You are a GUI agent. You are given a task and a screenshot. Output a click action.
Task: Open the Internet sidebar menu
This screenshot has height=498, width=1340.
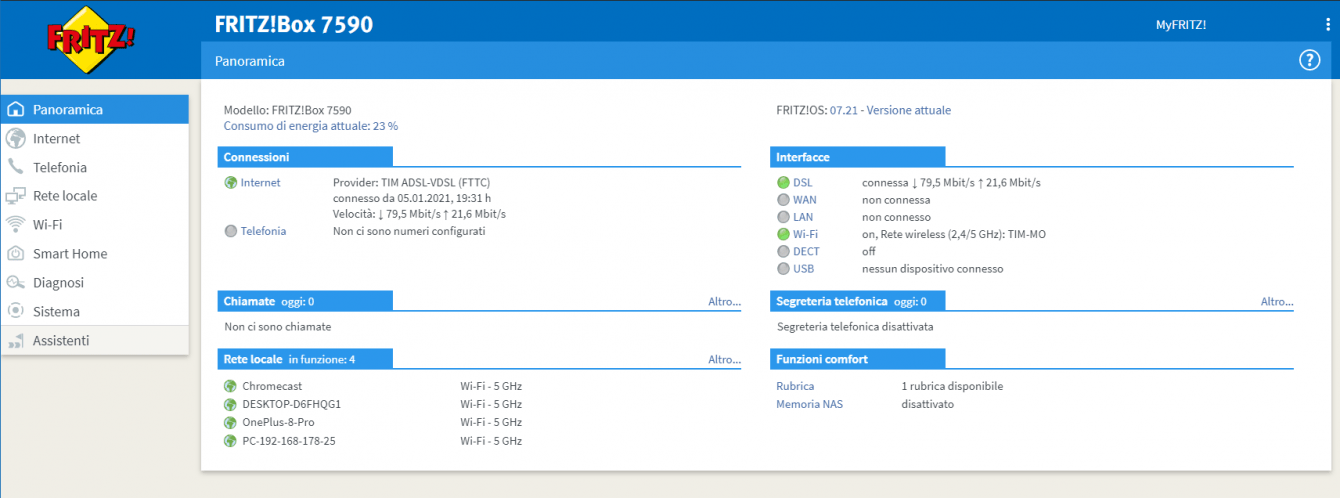point(94,138)
